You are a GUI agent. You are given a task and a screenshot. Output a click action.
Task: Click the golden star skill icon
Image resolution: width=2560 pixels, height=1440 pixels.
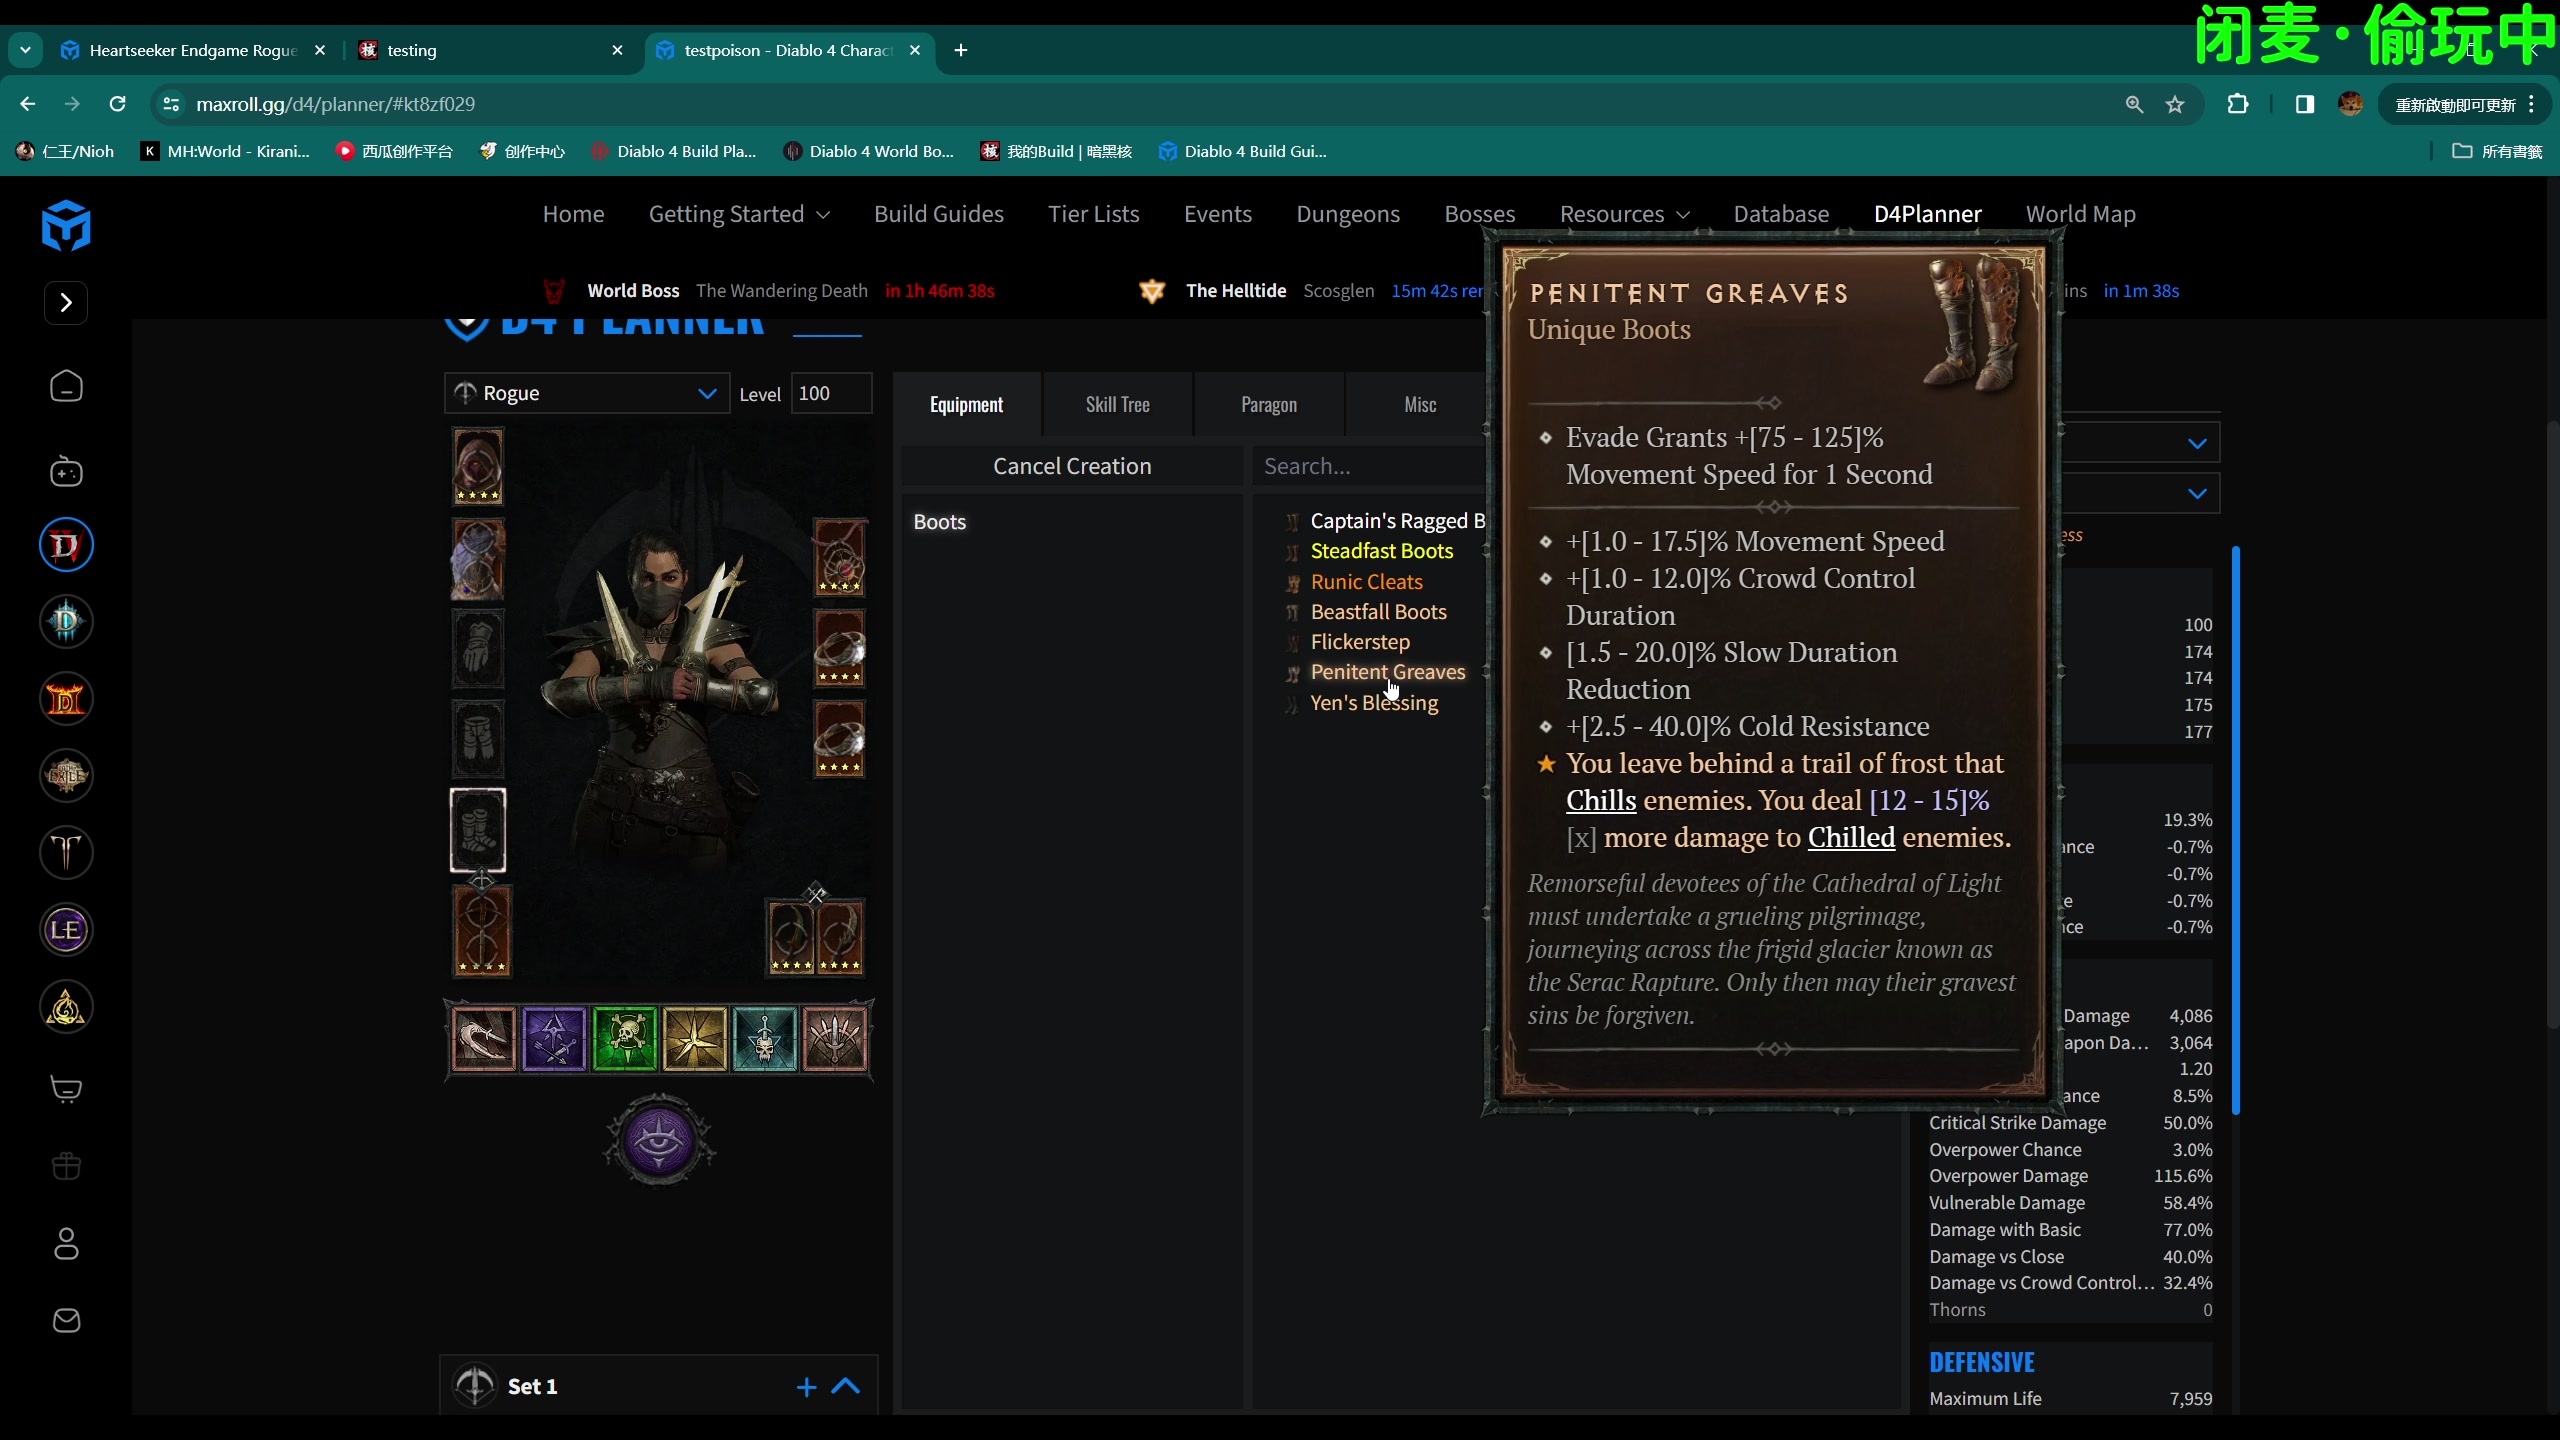click(x=695, y=1040)
